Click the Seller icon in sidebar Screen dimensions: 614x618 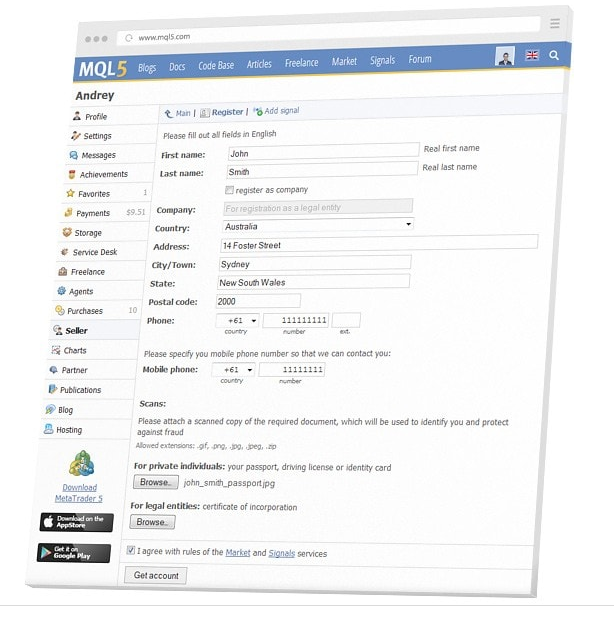click(x=58, y=330)
